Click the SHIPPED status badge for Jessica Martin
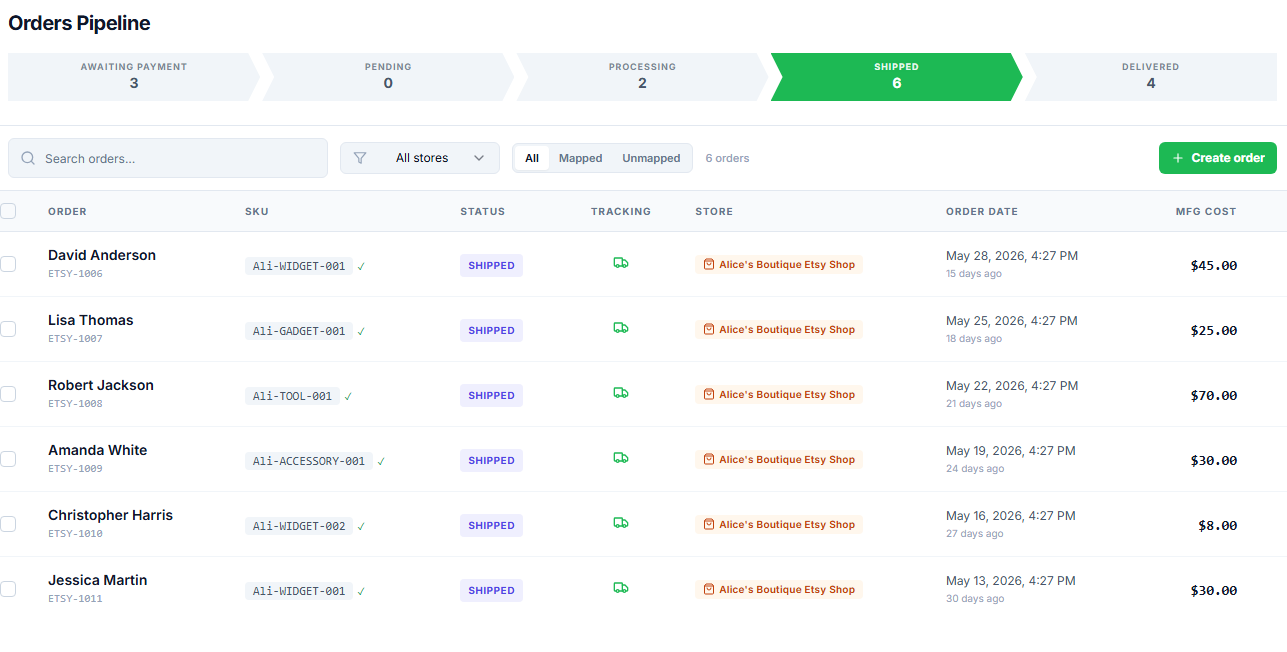1287x652 pixels. coord(491,590)
